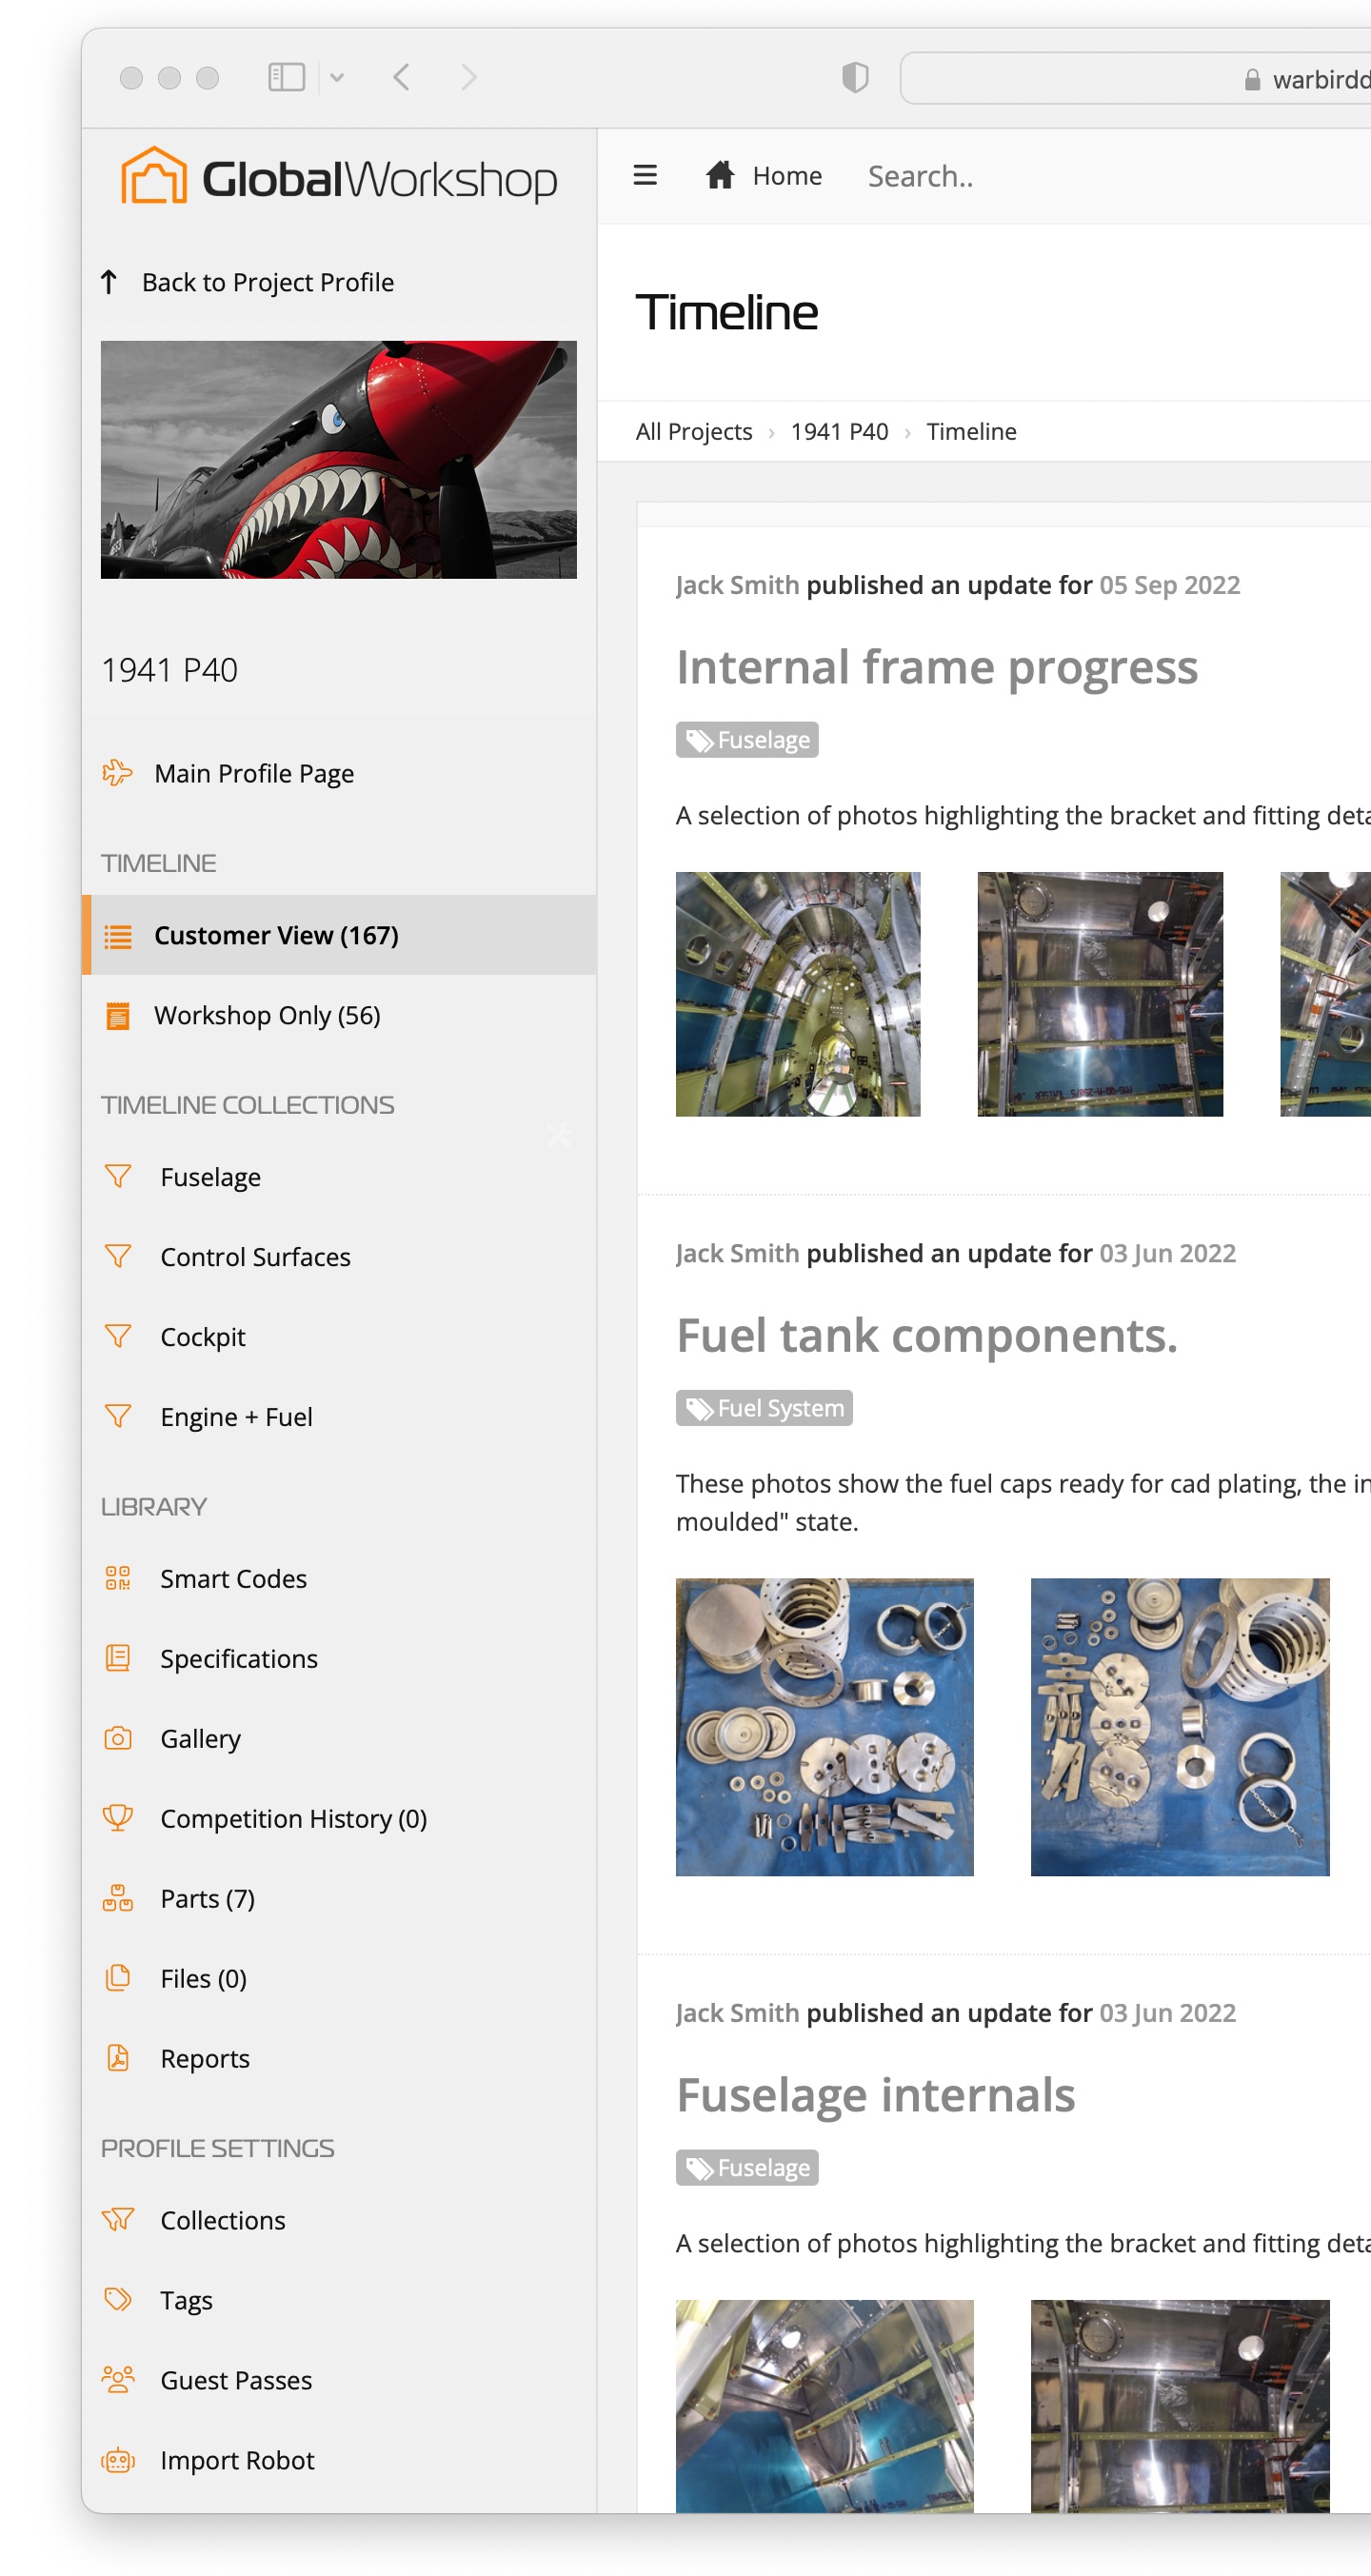Click the Cockpit filter icon

click(x=118, y=1336)
